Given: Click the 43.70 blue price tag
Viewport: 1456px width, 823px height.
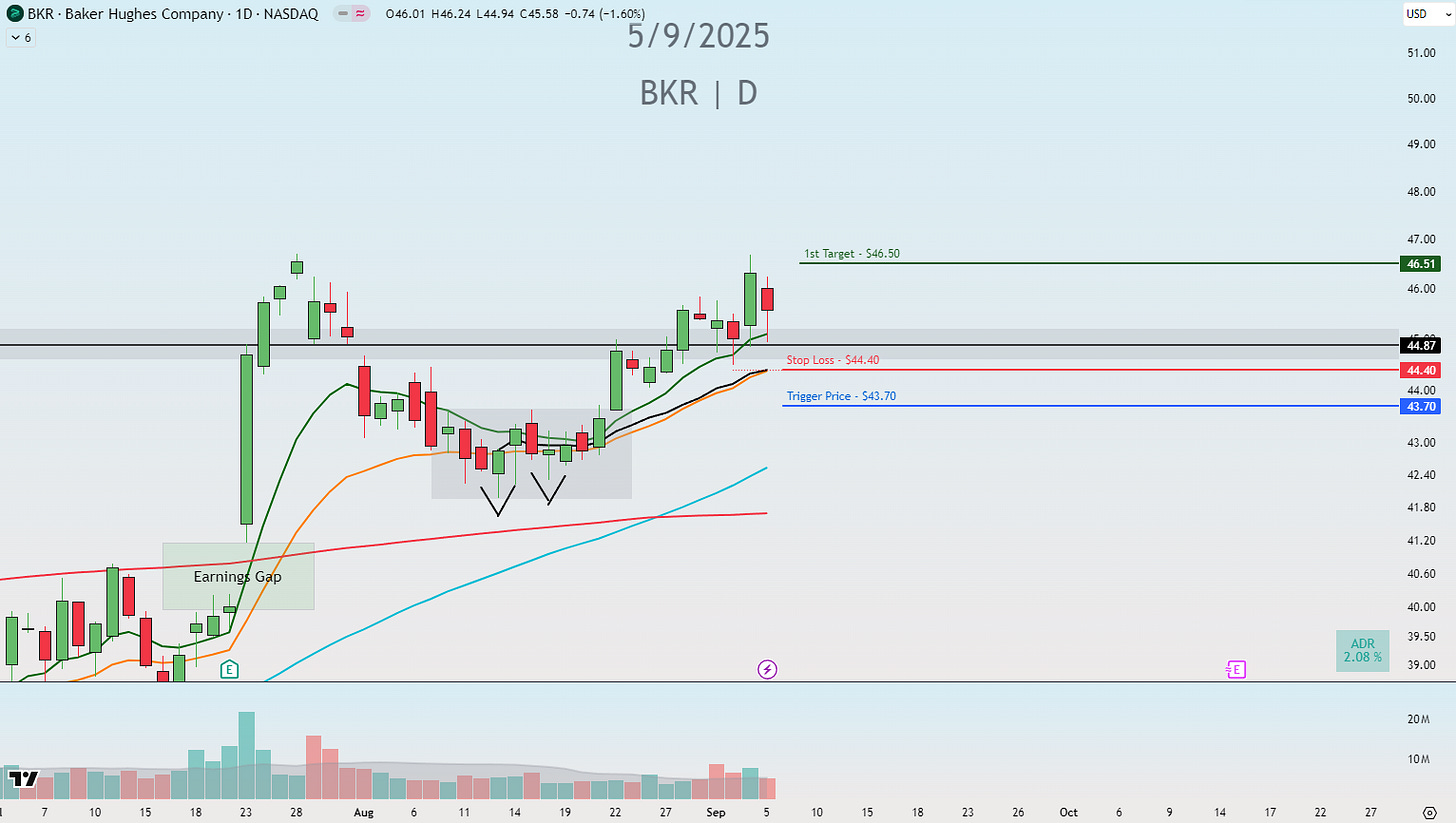Looking at the screenshot, I should pyautogui.click(x=1422, y=406).
